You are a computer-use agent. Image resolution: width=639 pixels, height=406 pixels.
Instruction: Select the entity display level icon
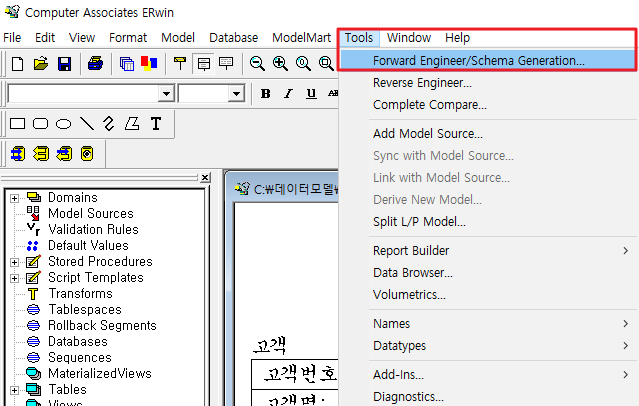point(180,64)
